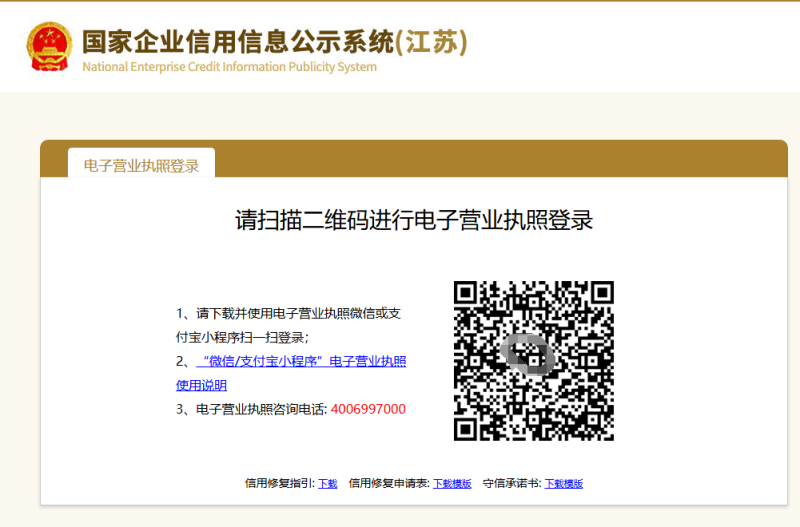
Task: Open 下载模板 link for 信用修复申请表
Action: [x=452, y=483]
